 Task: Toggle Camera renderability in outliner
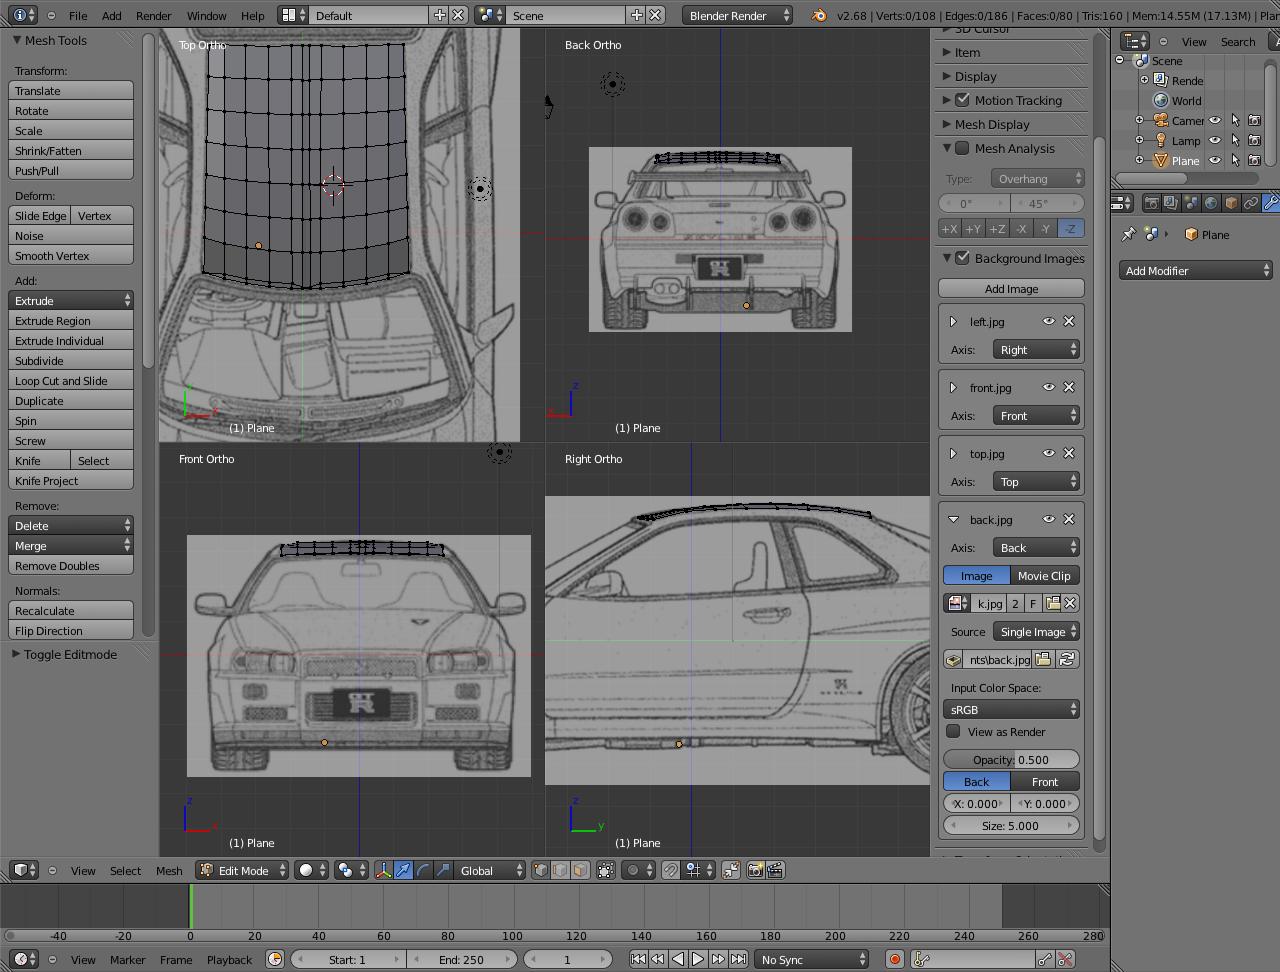[1254, 120]
